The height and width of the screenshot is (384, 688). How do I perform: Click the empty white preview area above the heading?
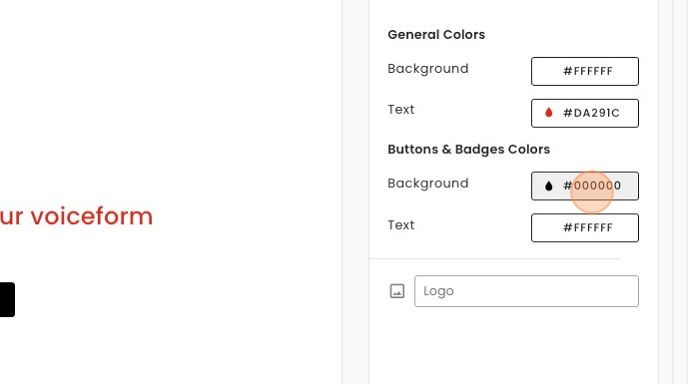(171, 97)
